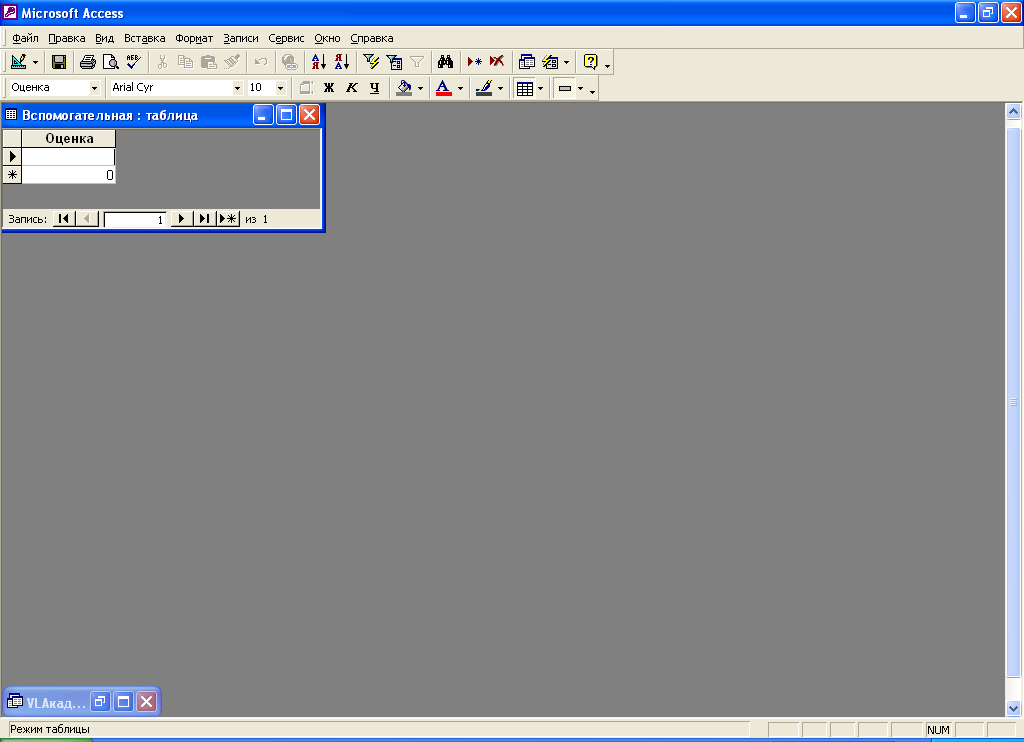Click the Find binoculars icon
This screenshot has width=1024, height=742.
tap(445, 62)
